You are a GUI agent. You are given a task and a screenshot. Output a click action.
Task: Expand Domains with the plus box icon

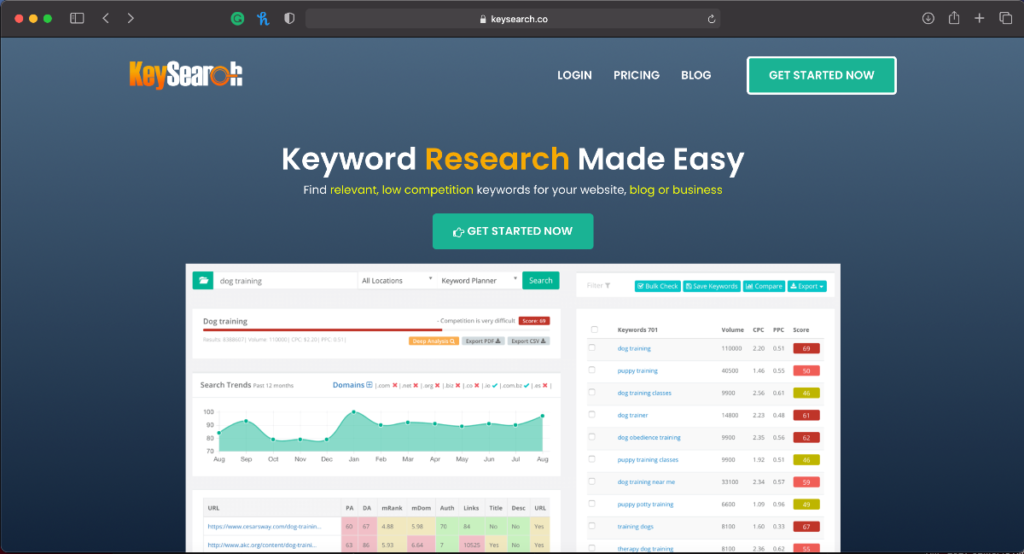pyautogui.click(x=370, y=385)
